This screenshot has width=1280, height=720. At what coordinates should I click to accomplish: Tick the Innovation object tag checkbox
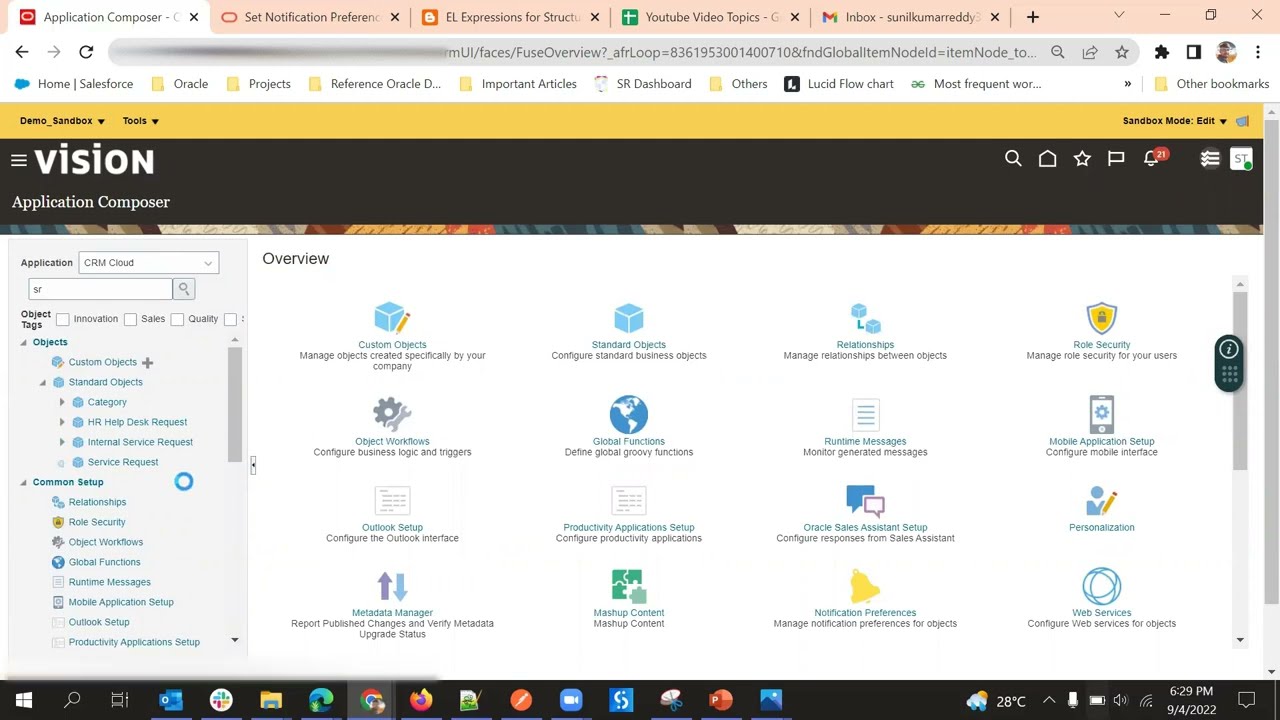point(63,319)
